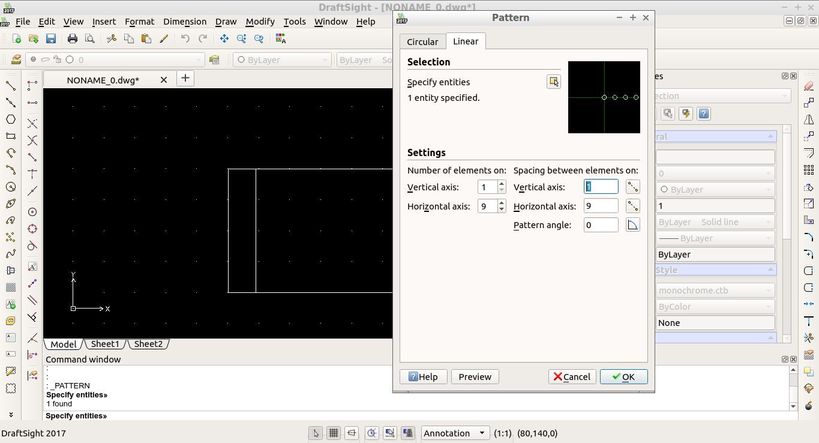Select the Ellipse draw tool

coord(10,203)
